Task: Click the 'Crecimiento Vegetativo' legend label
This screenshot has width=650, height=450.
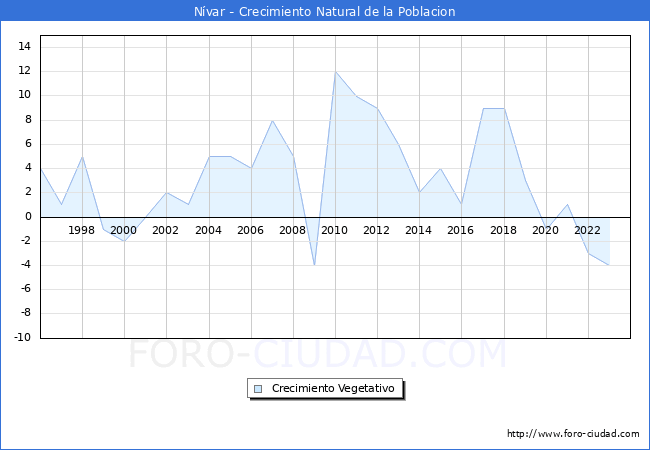Action: pos(333,388)
